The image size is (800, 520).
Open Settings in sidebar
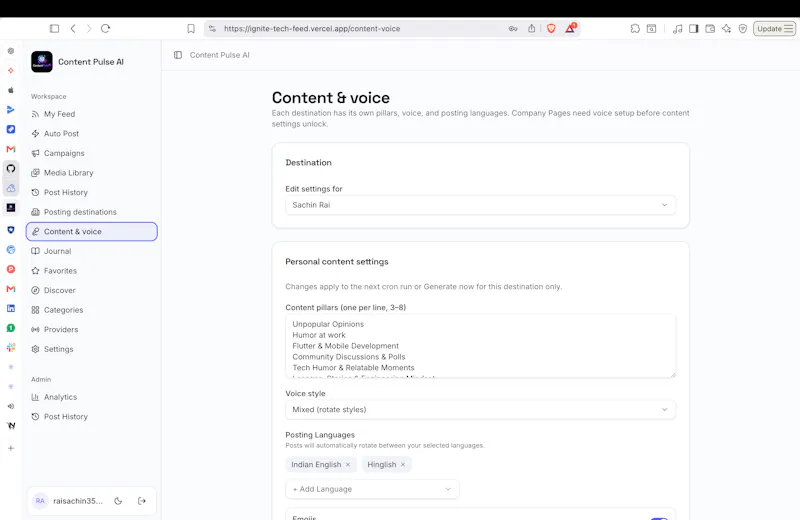[x=92, y=349]
